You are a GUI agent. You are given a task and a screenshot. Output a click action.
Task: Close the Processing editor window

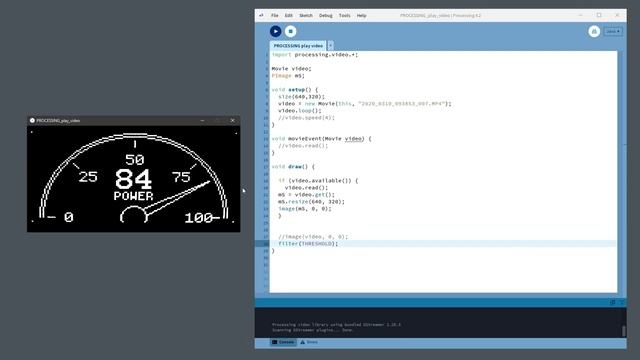click(x=617, y=16)
